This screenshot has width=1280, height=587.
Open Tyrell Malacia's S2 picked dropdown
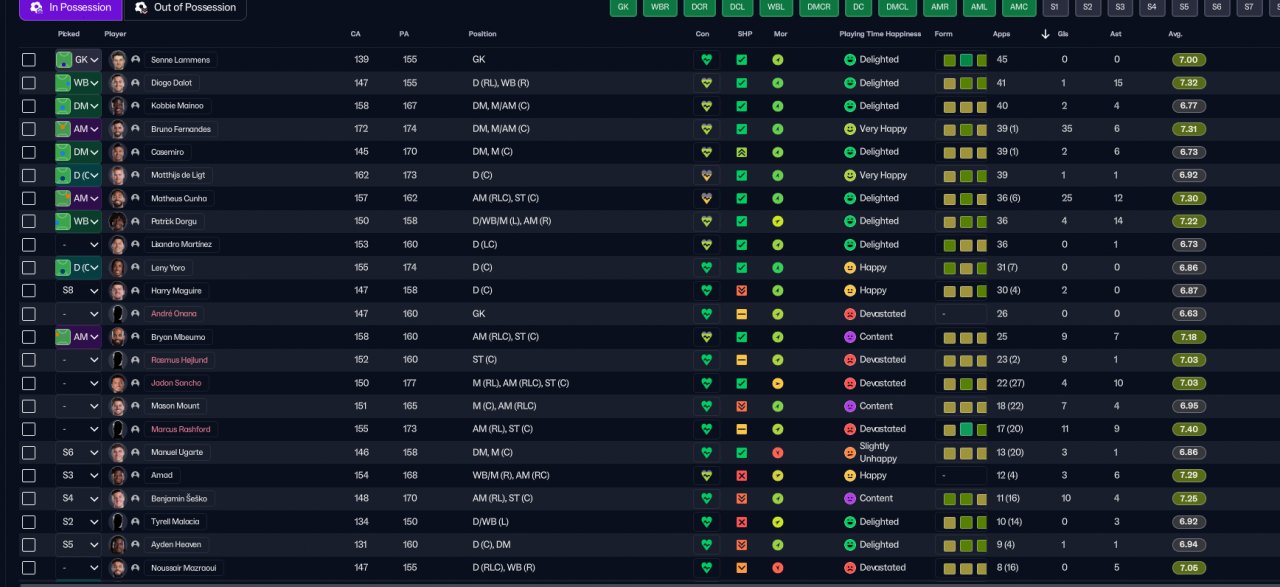click(78, 522)
